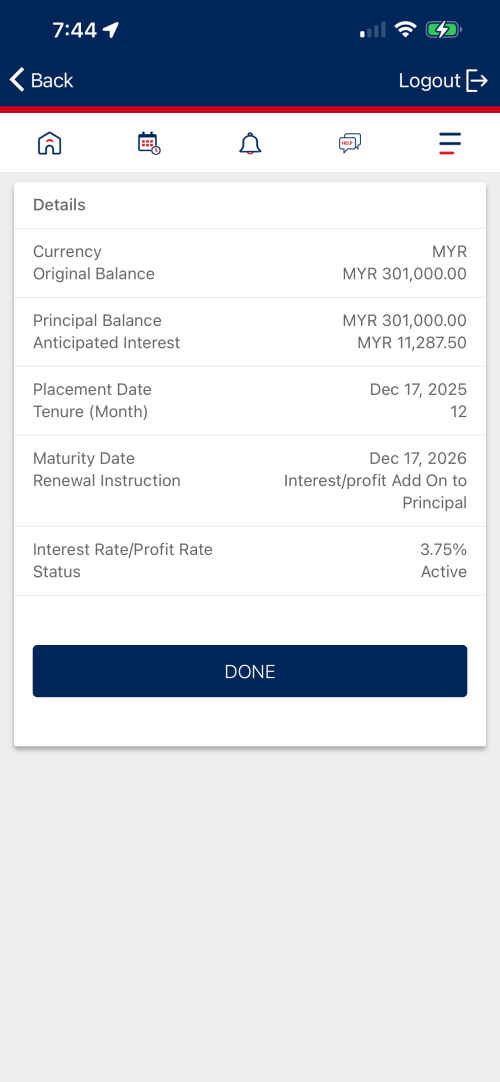Open the Help chat icon

(350, 144)
